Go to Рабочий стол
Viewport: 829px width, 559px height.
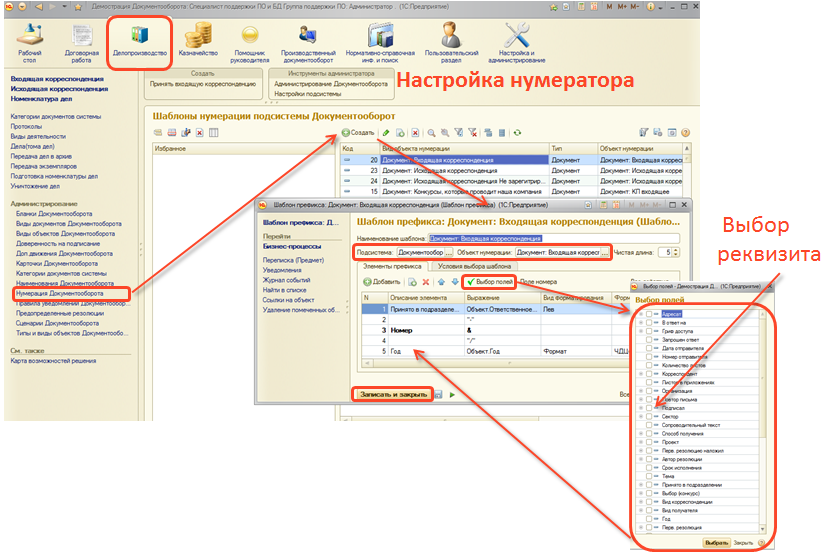pyautogui.click(x=30, y=41)
